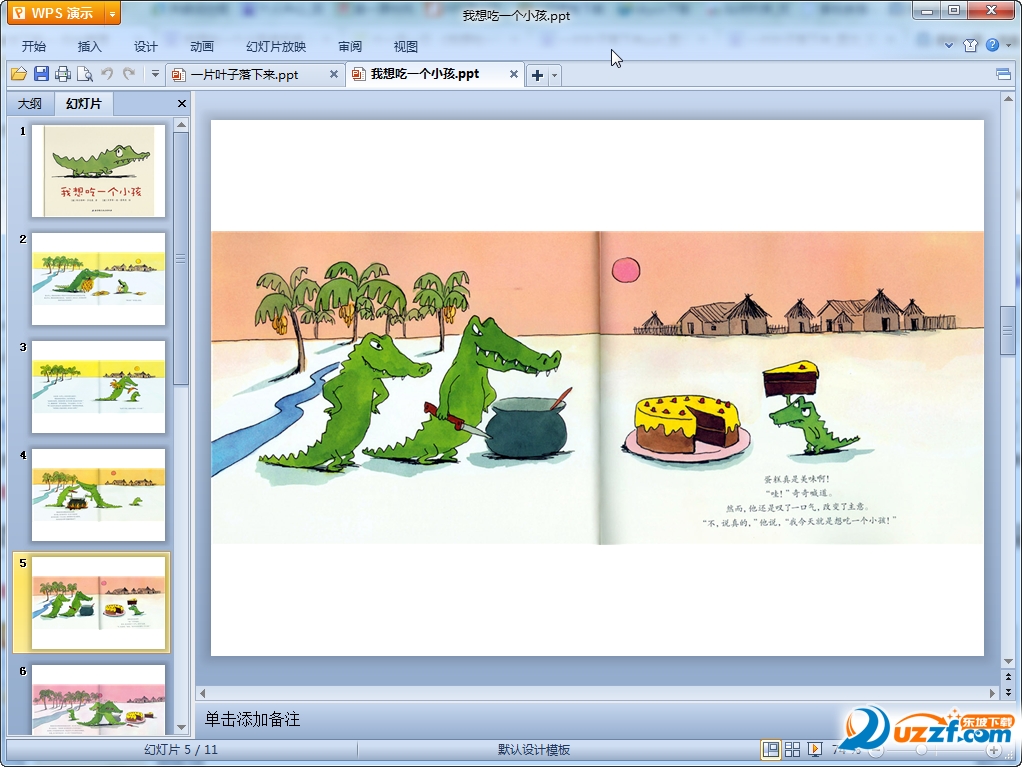This screenshot has width=1022, height=767.
Task: Select slide 6 thumbnail
Action: (98, 700)
